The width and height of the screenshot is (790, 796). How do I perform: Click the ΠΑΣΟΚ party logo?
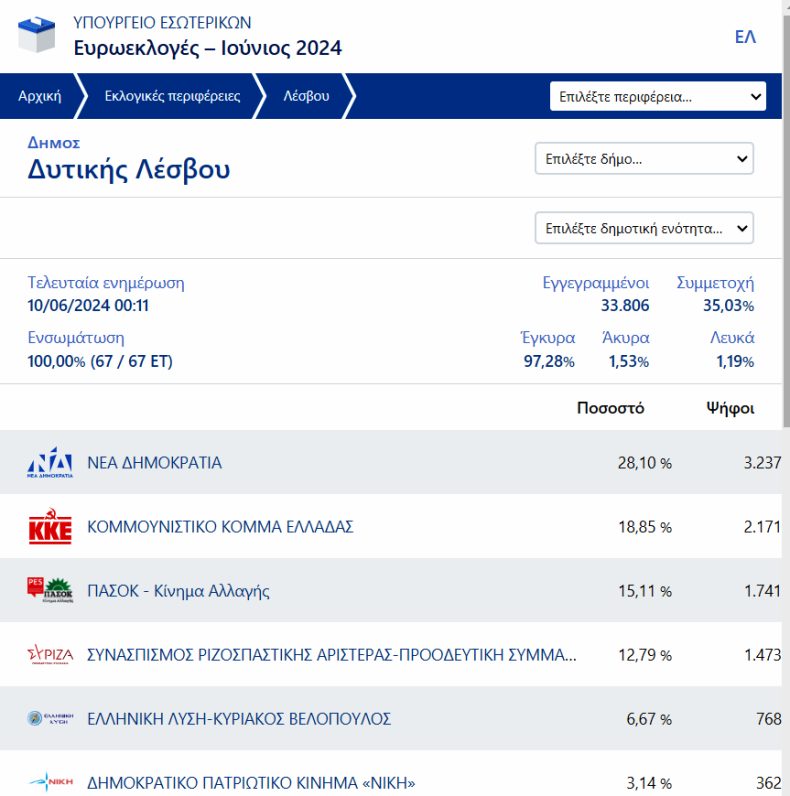50,590
